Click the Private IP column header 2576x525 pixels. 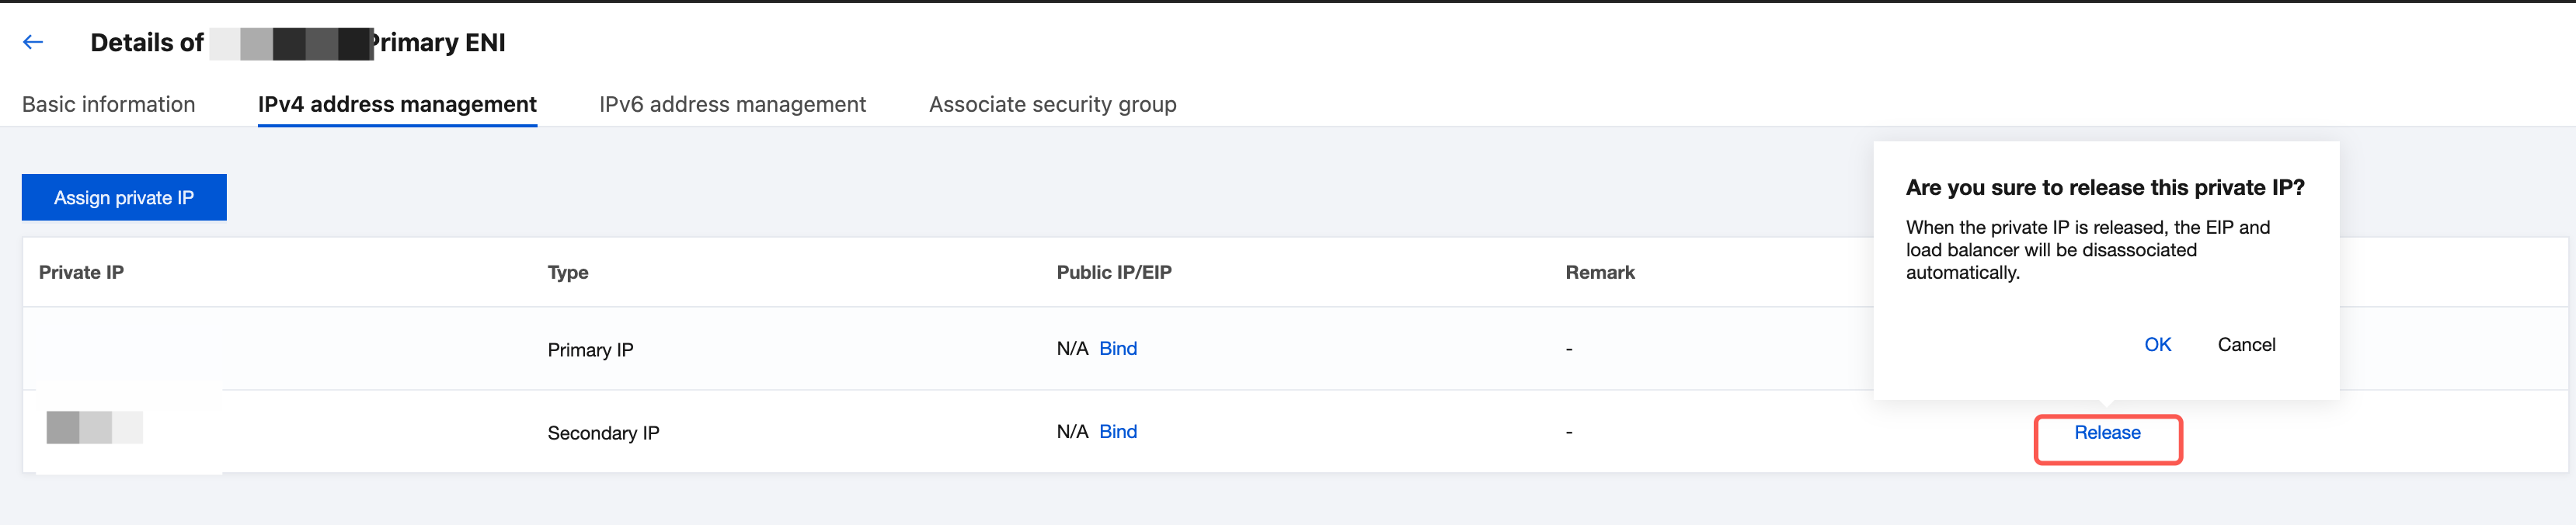click(x=81, y=273)
